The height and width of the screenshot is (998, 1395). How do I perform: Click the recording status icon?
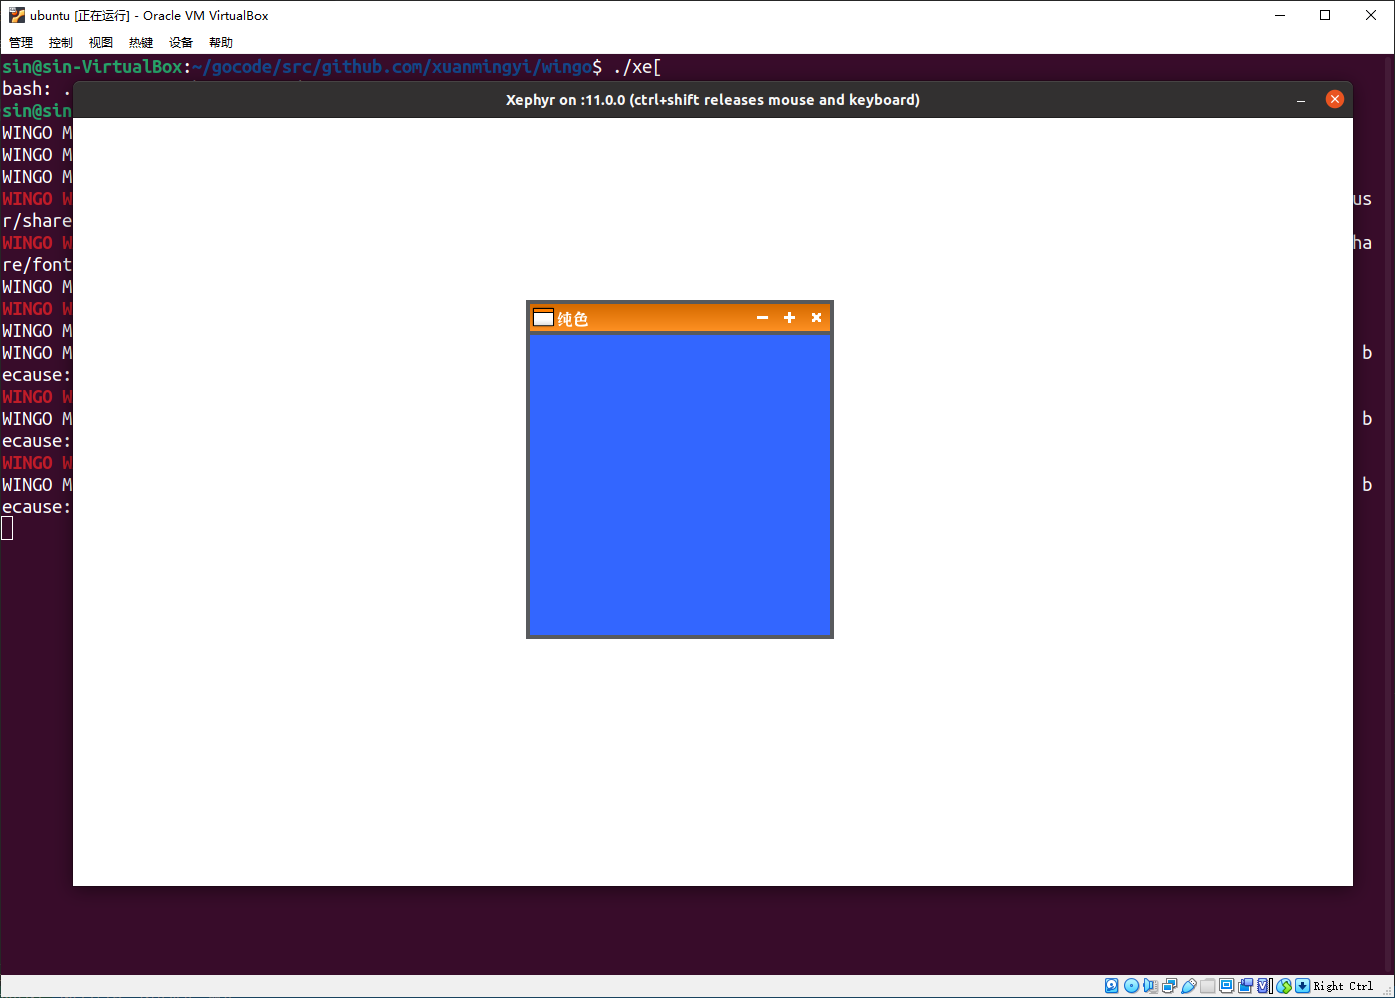[x=1246, y=986]
